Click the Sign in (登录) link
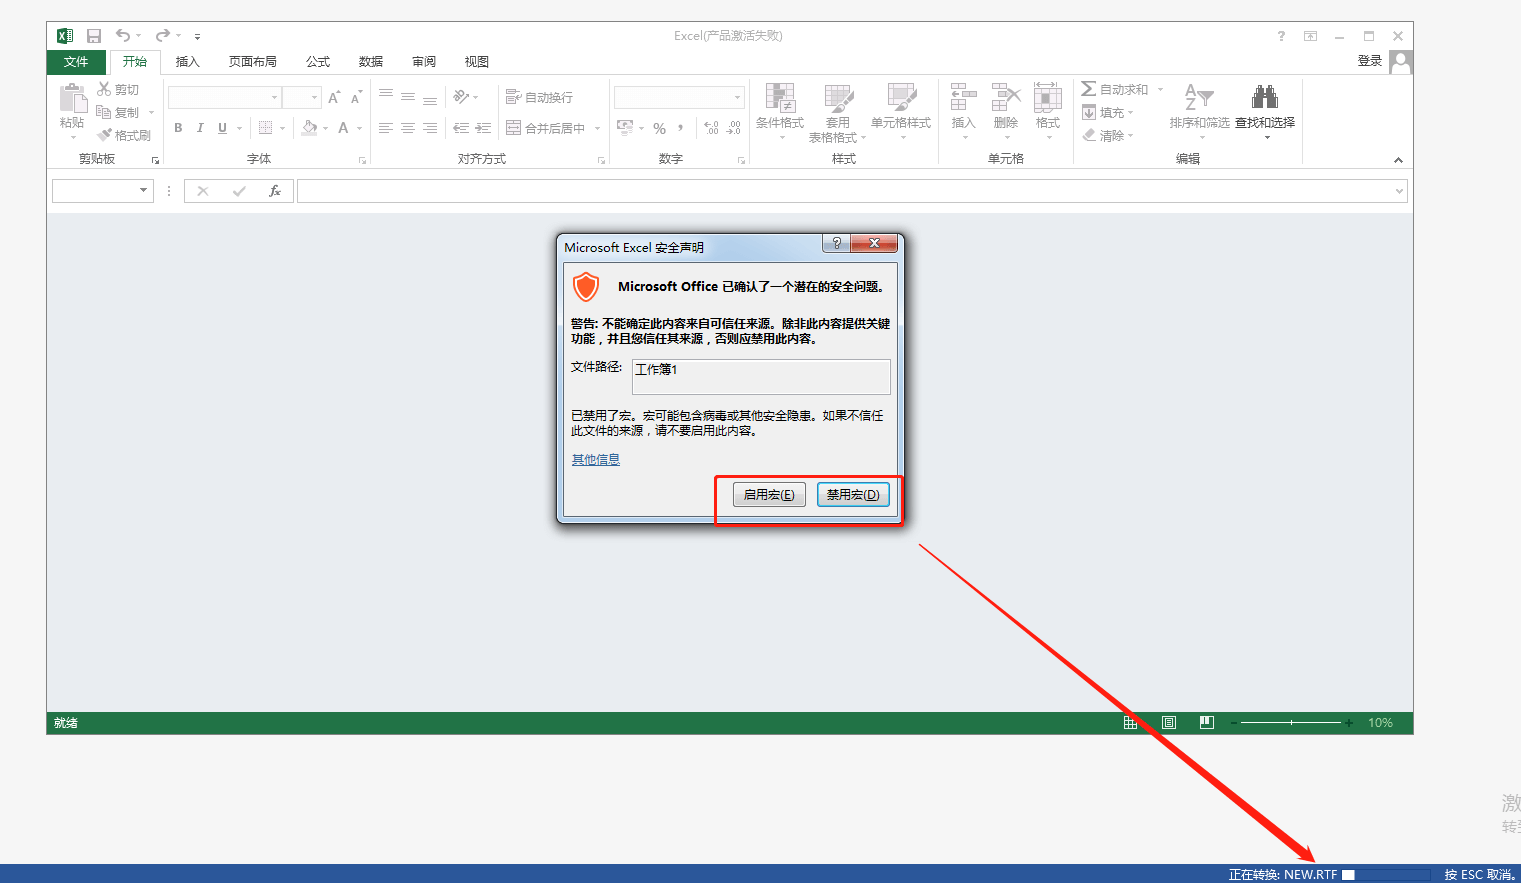Viewport: 1521px width, 883px height. (1370, 61)
